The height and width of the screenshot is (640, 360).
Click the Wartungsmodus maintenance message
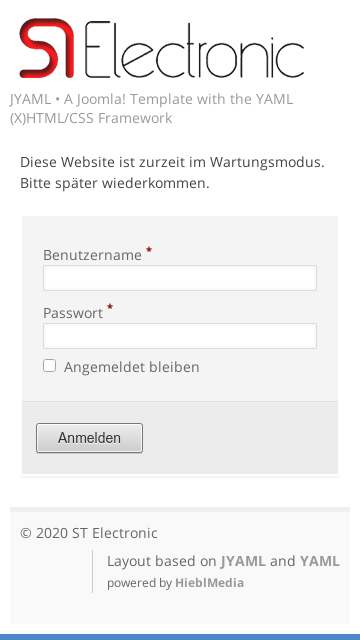pyautogui.click(x=172, y=173)
